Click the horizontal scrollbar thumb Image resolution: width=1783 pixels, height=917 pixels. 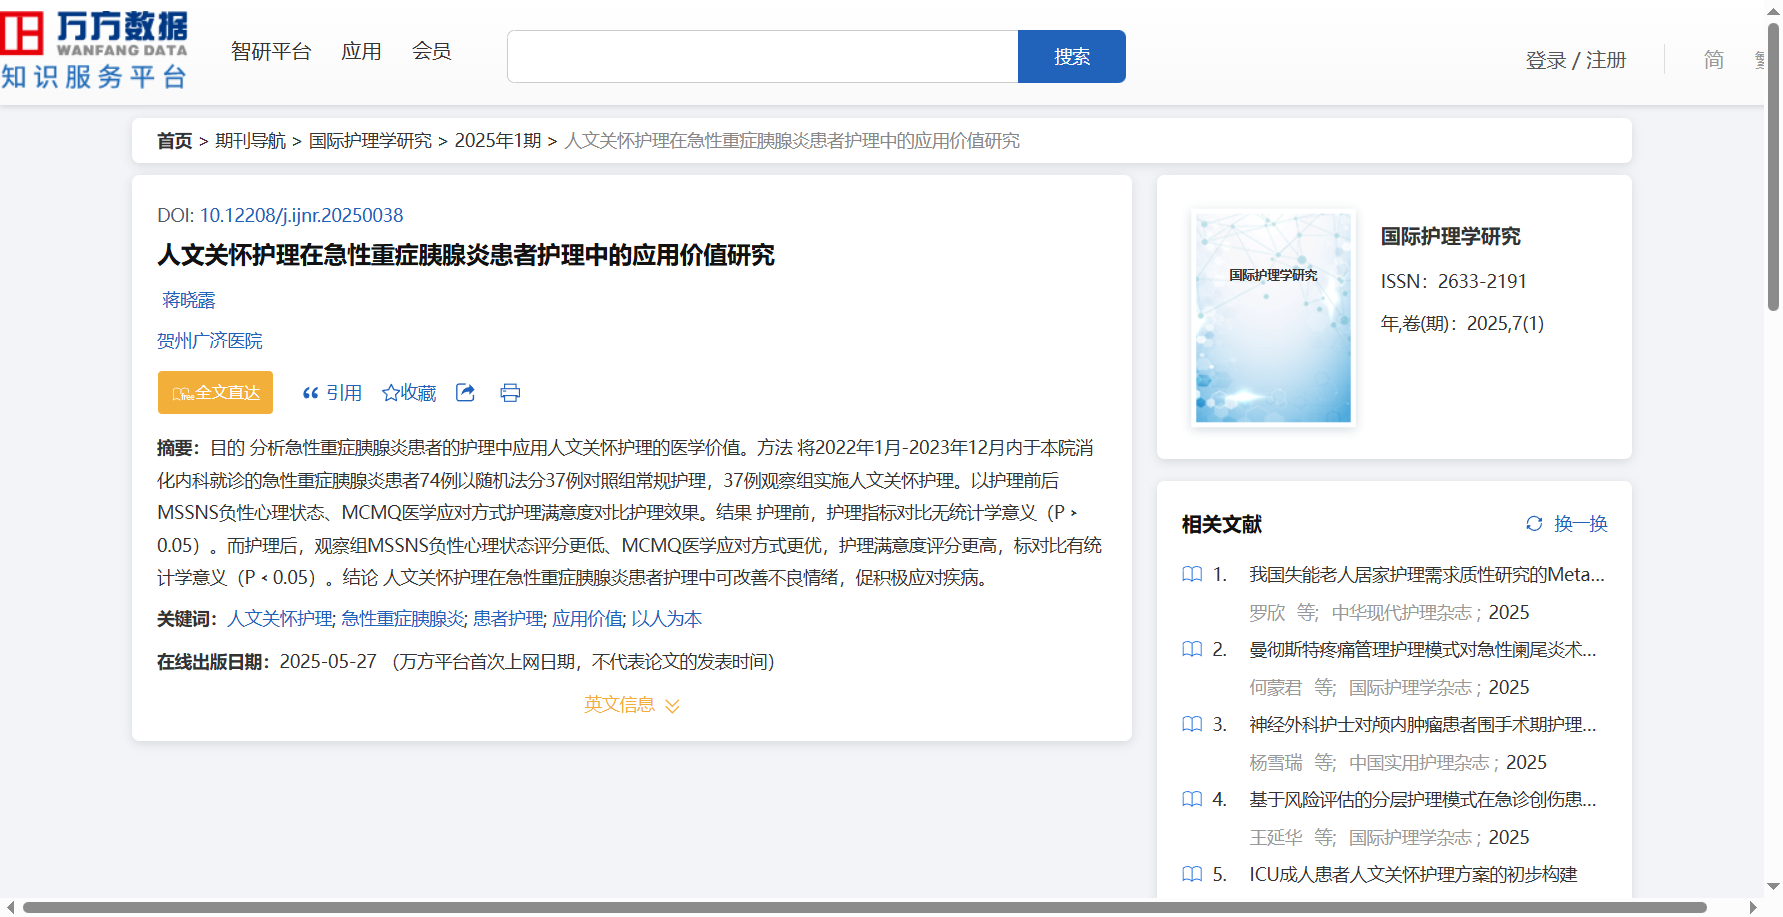864,908
